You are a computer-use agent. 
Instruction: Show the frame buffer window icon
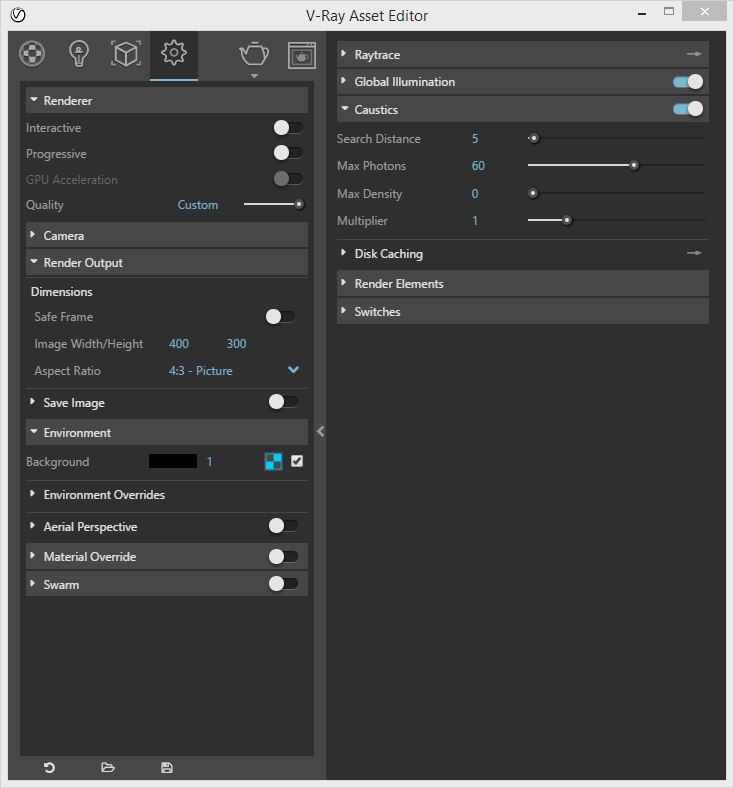pyautogui.click(x=302, y=55)
